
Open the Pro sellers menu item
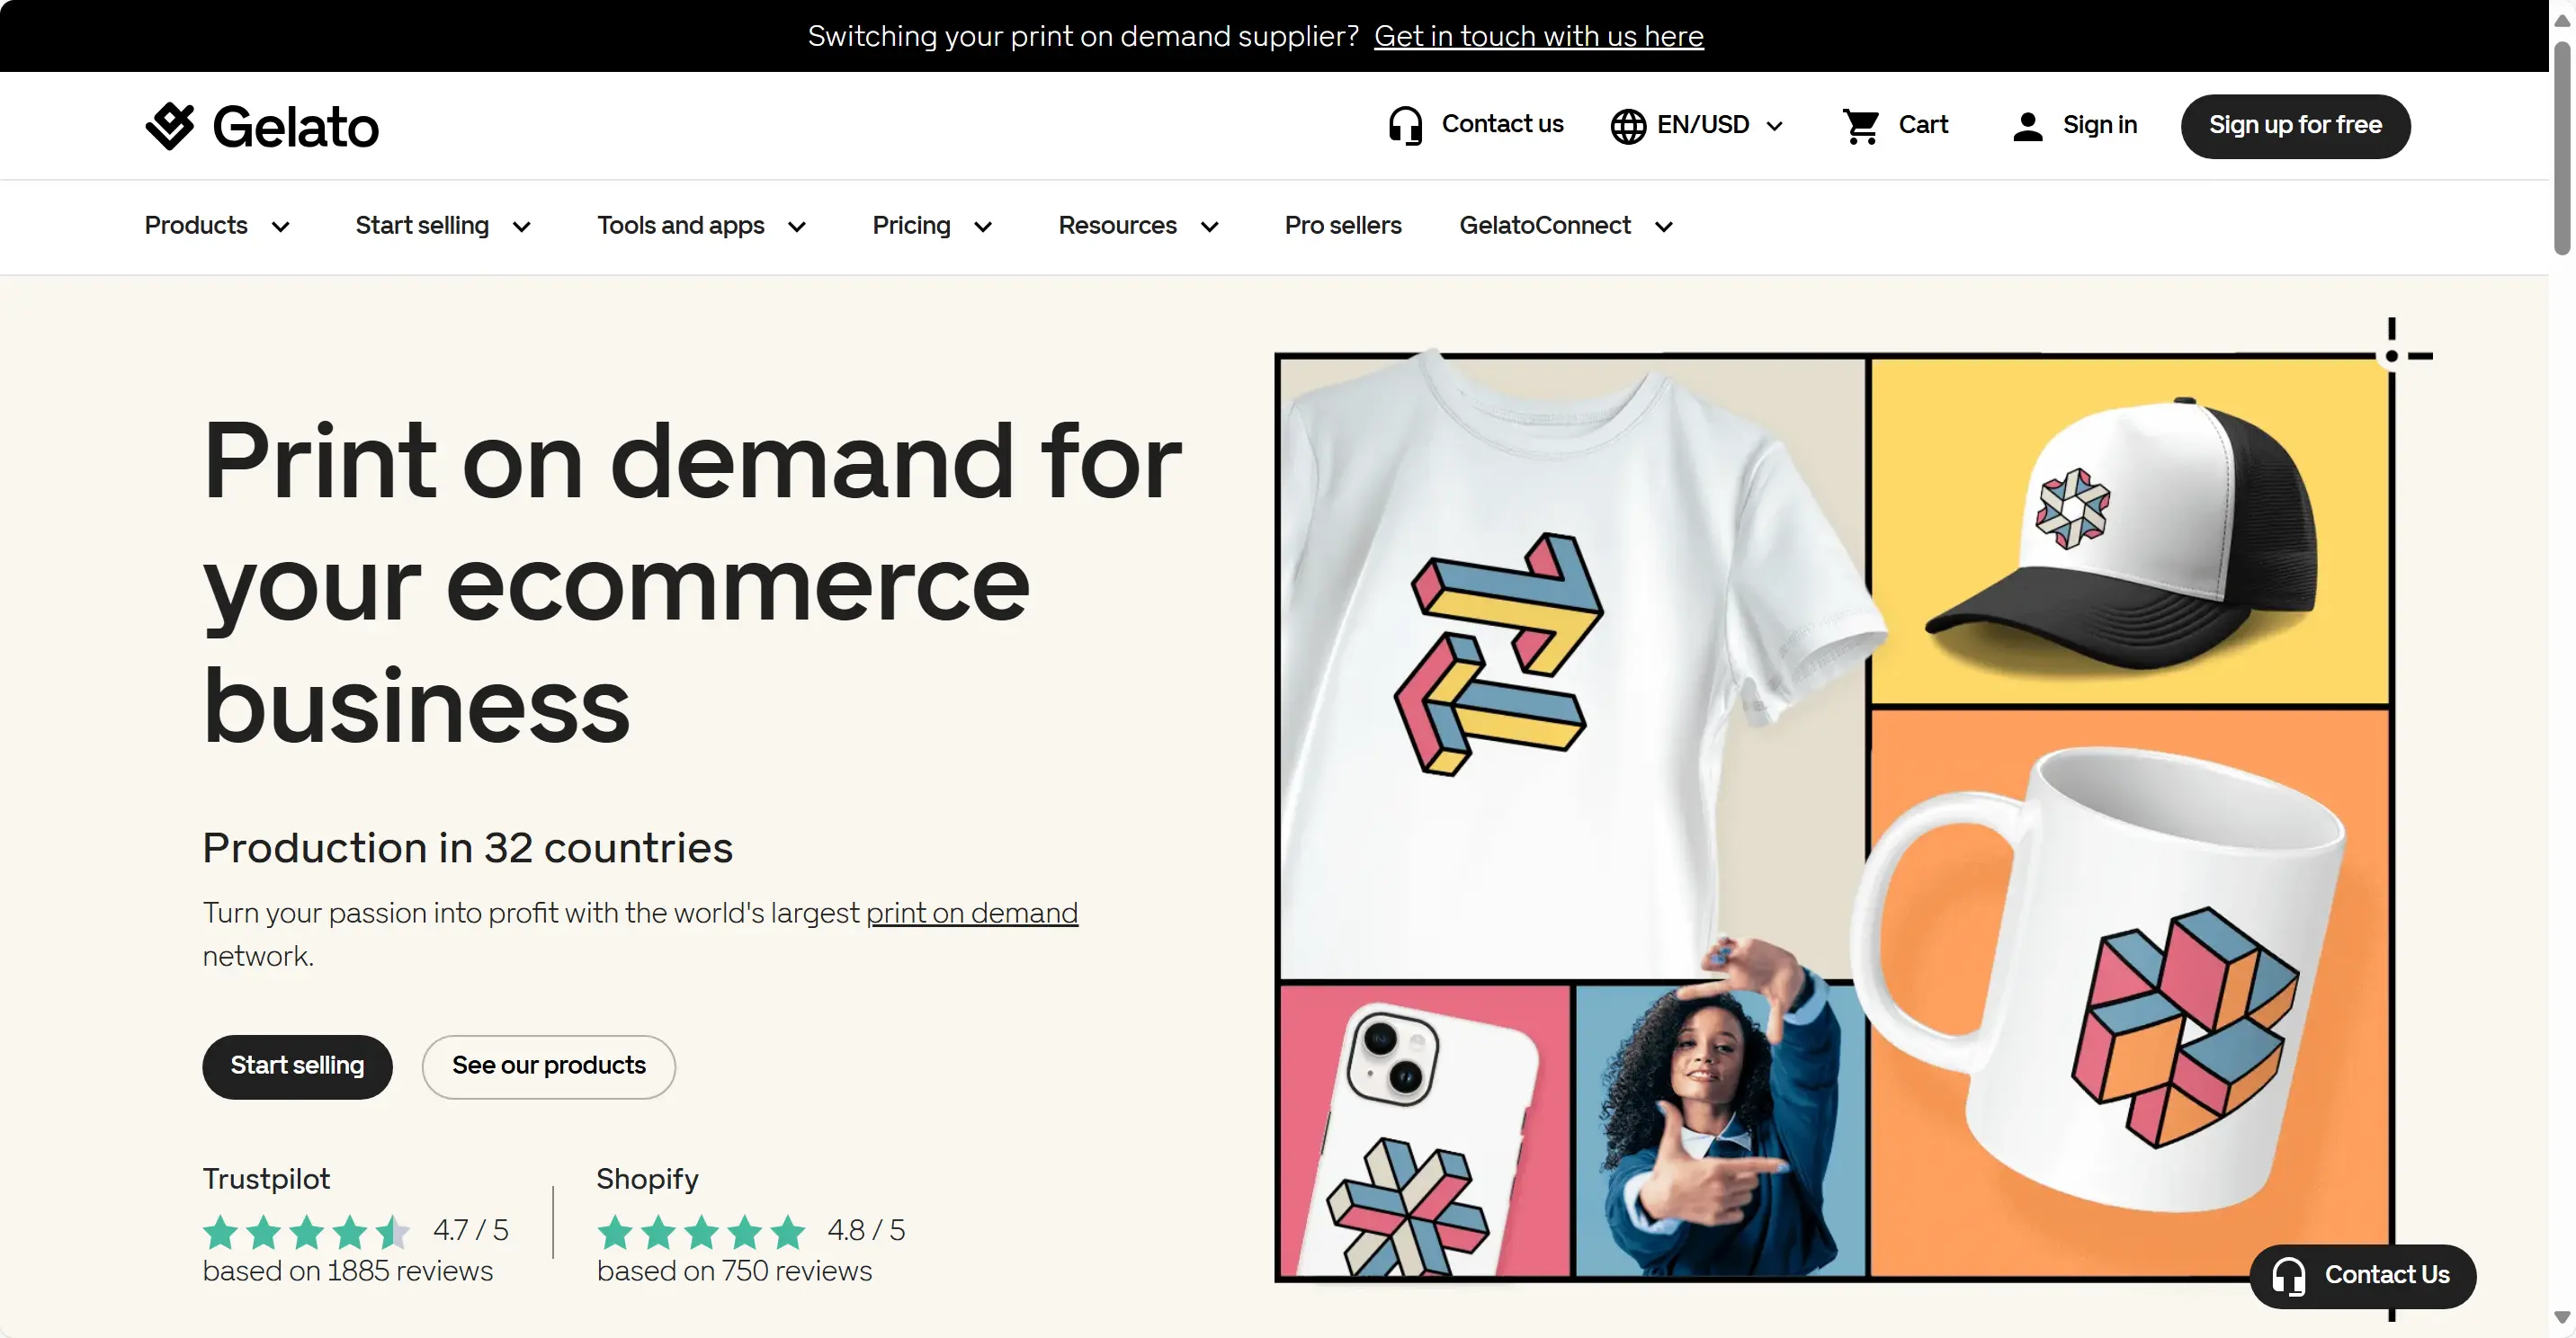click(x=1343, y=226)
